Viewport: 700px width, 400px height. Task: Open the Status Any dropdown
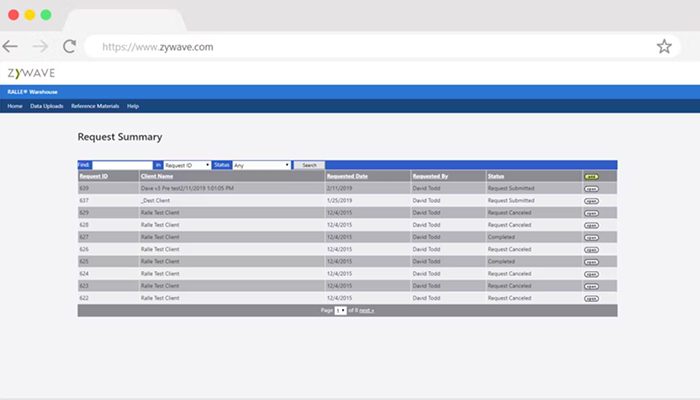point(262,165)
